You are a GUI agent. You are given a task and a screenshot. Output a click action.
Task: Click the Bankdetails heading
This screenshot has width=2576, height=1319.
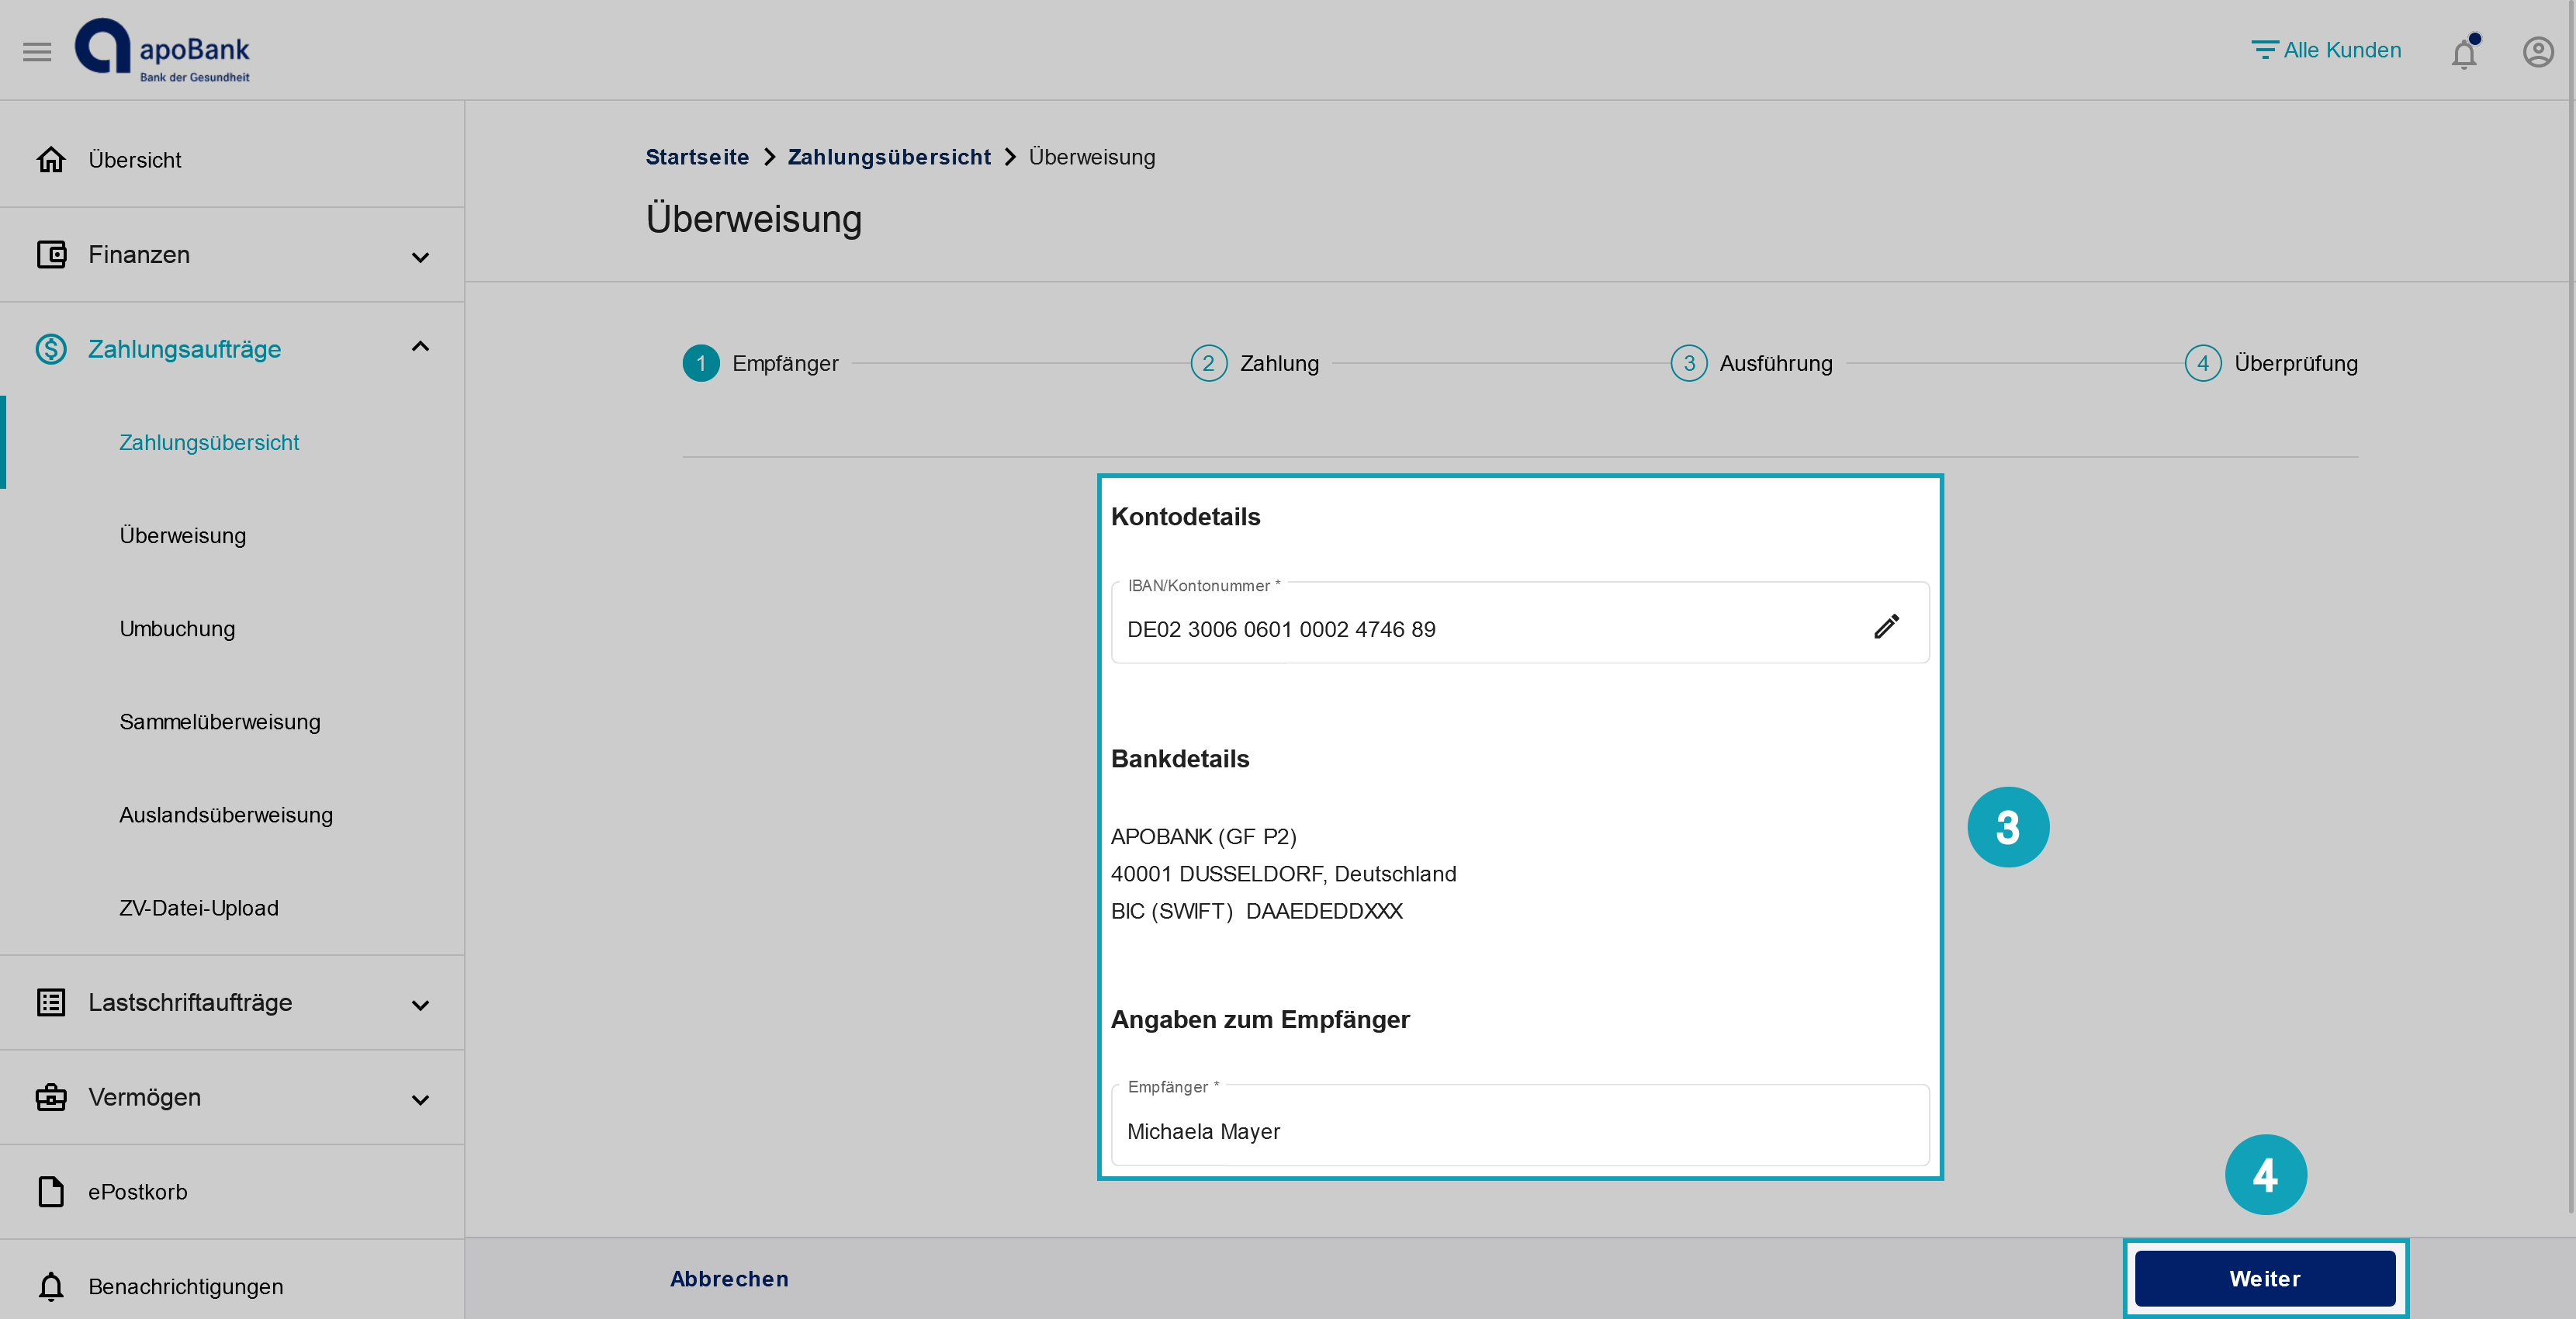[1180, 759]
